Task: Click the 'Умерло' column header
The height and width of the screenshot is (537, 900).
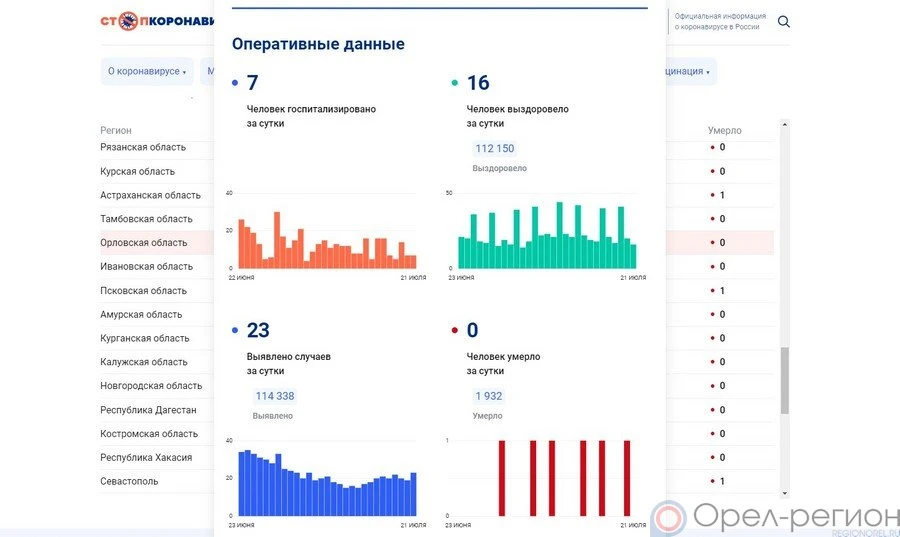Action: 724,131
